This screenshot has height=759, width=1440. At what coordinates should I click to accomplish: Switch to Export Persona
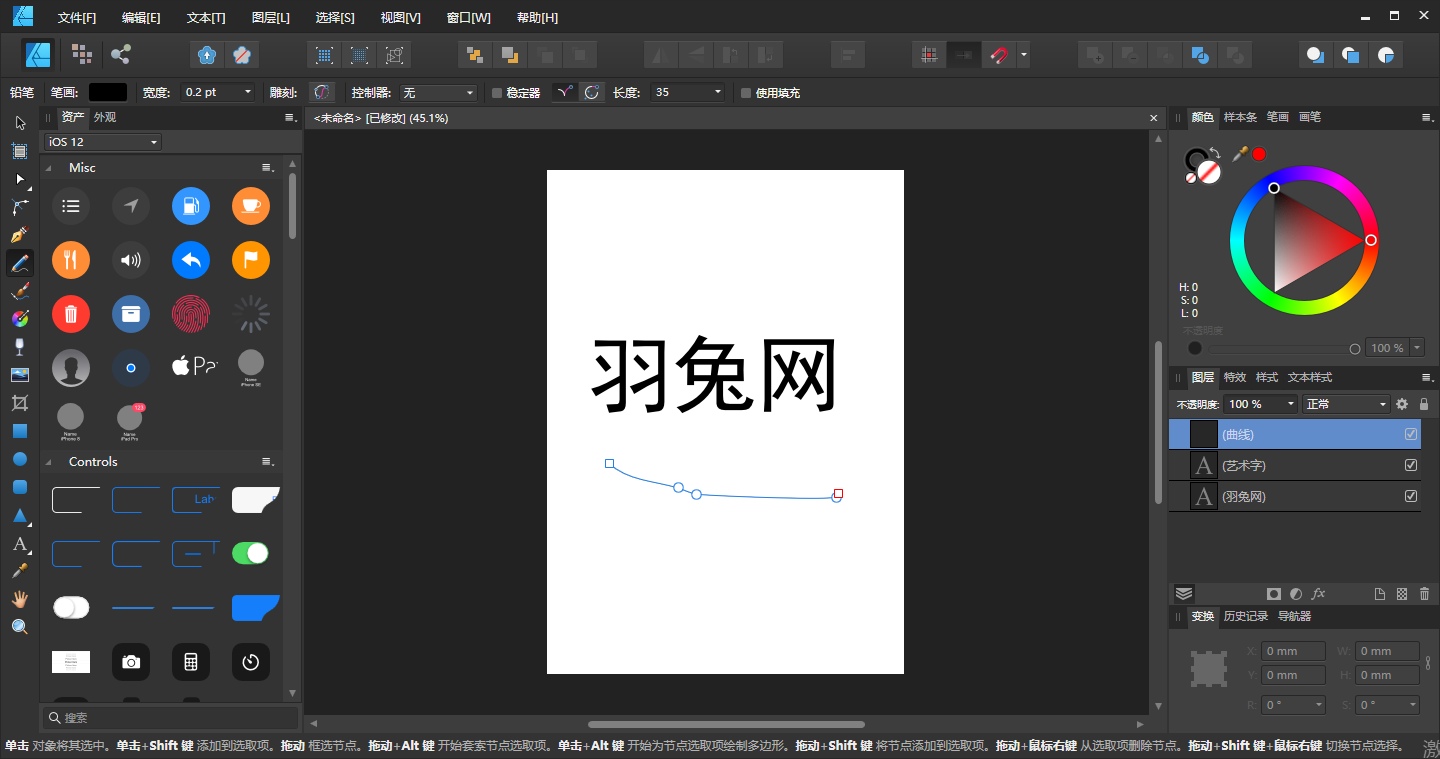[121, 54]
